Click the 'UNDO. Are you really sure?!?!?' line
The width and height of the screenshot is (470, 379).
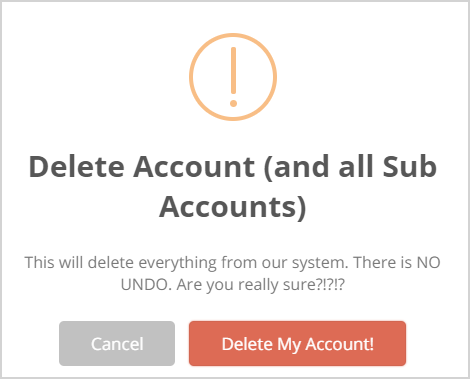click(x=233, y=285)
